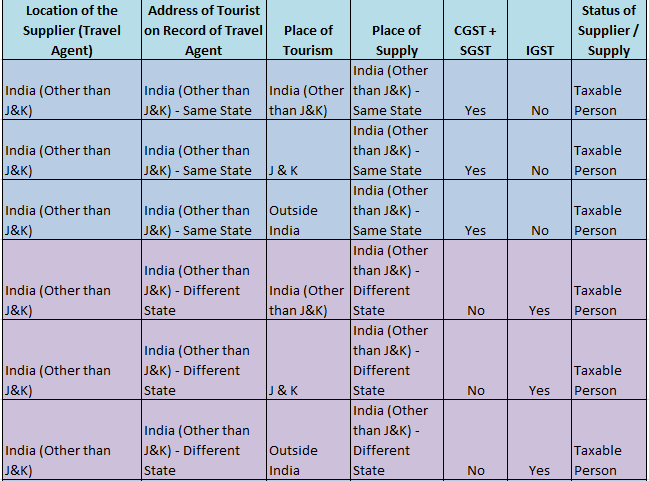Click 'J & K' tourism cell in Different State row
Viewport: 649px width, 481px height.
(284, 390)
